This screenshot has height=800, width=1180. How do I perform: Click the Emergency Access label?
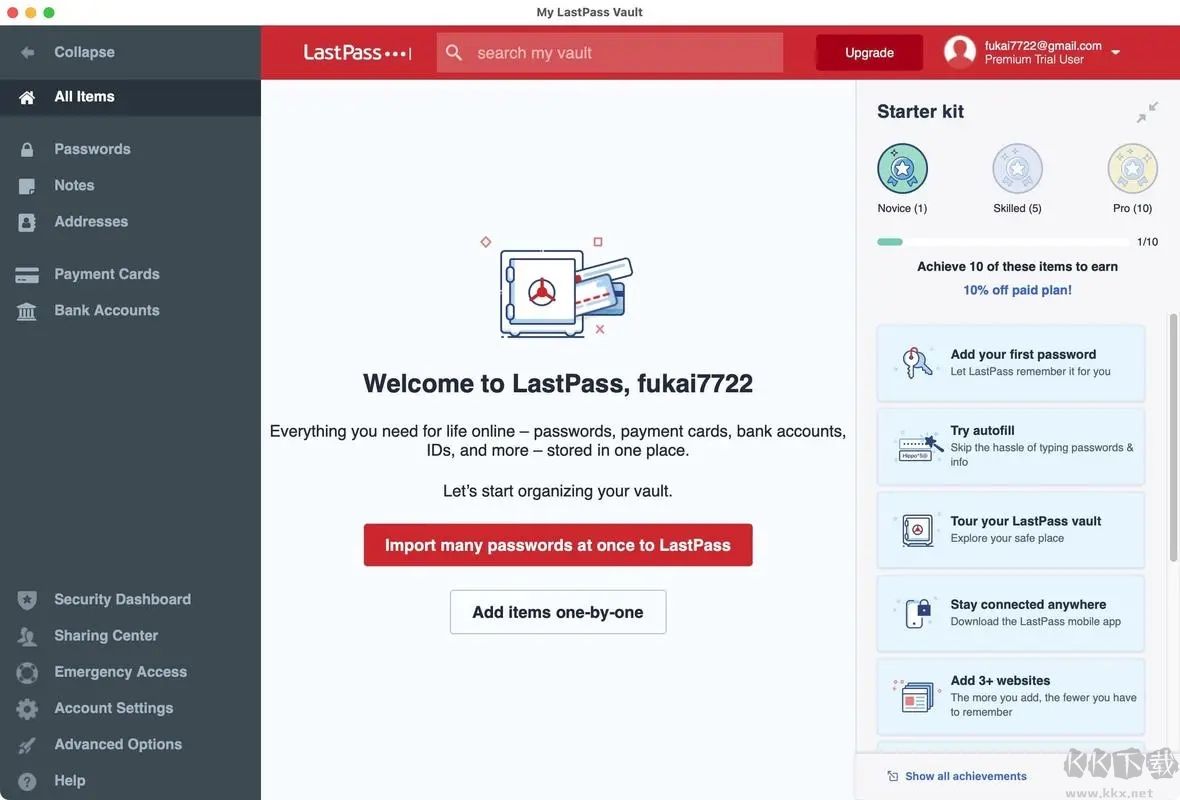pyautogui.click(x=120, y=671)
